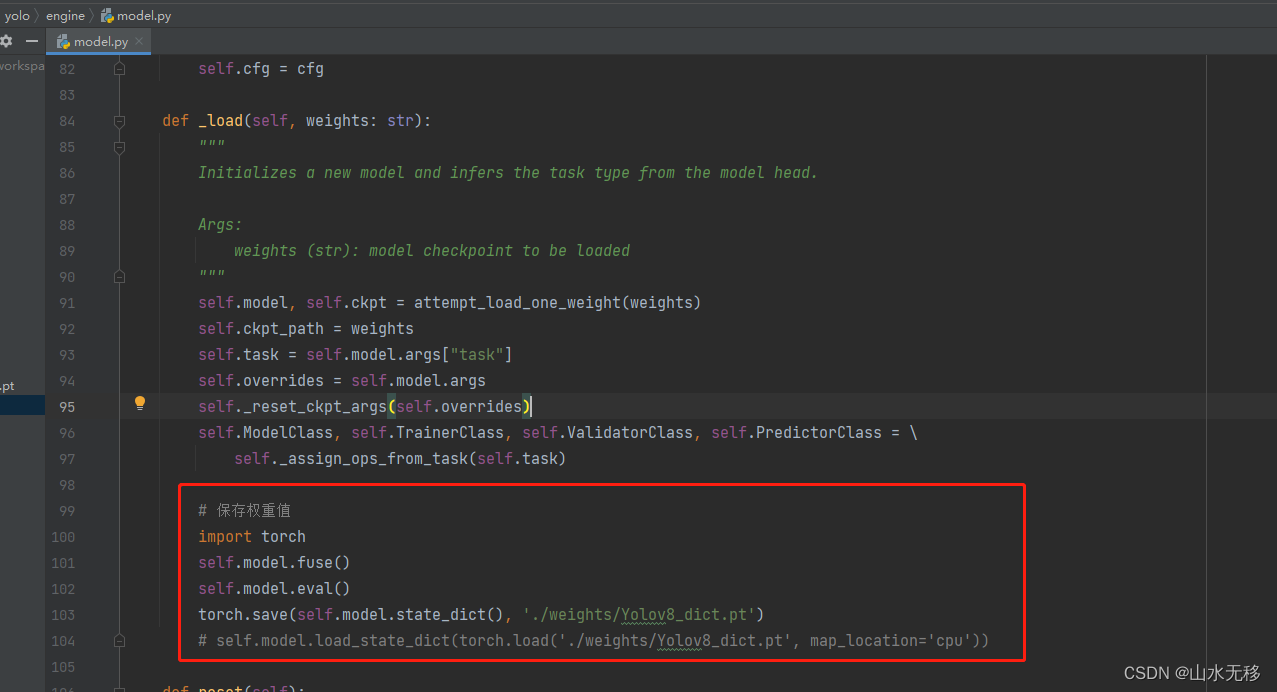
Task: Click 'self.model.eval()' line
Action: point(274,589)
